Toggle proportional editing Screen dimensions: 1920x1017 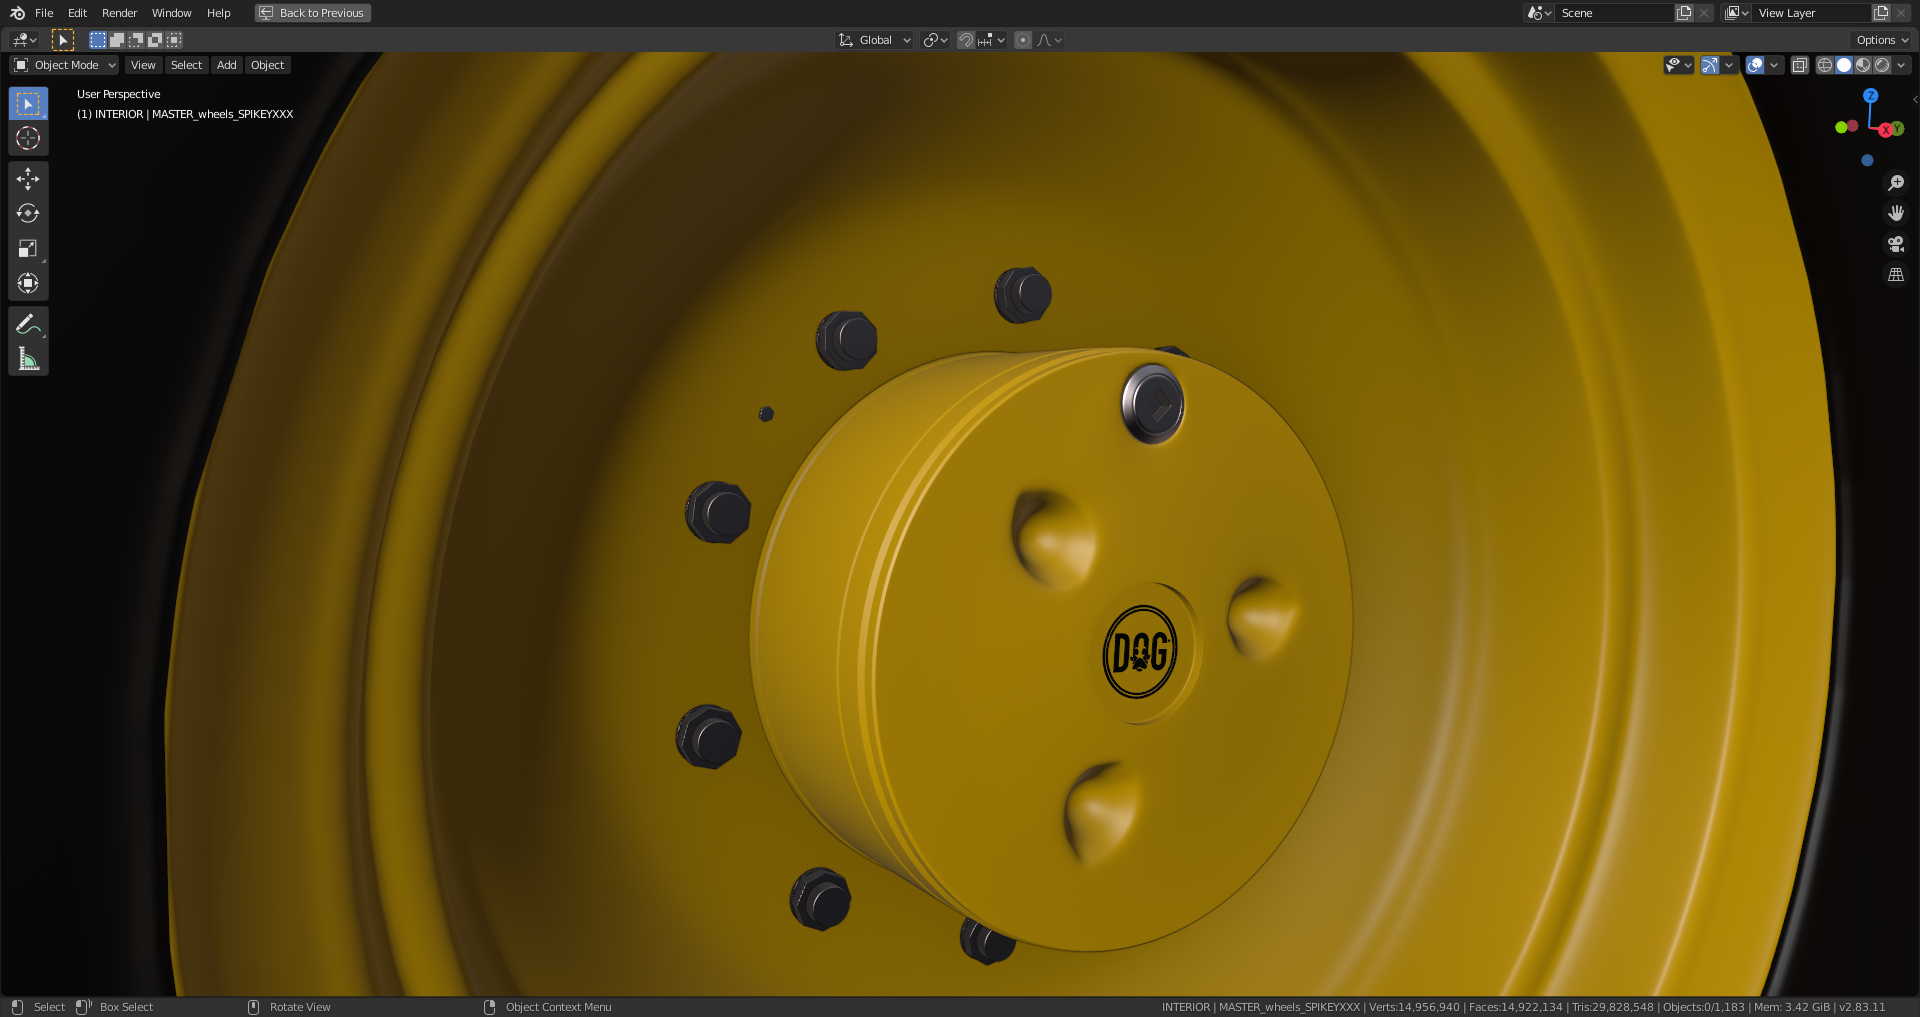[x=1023, y=40]
